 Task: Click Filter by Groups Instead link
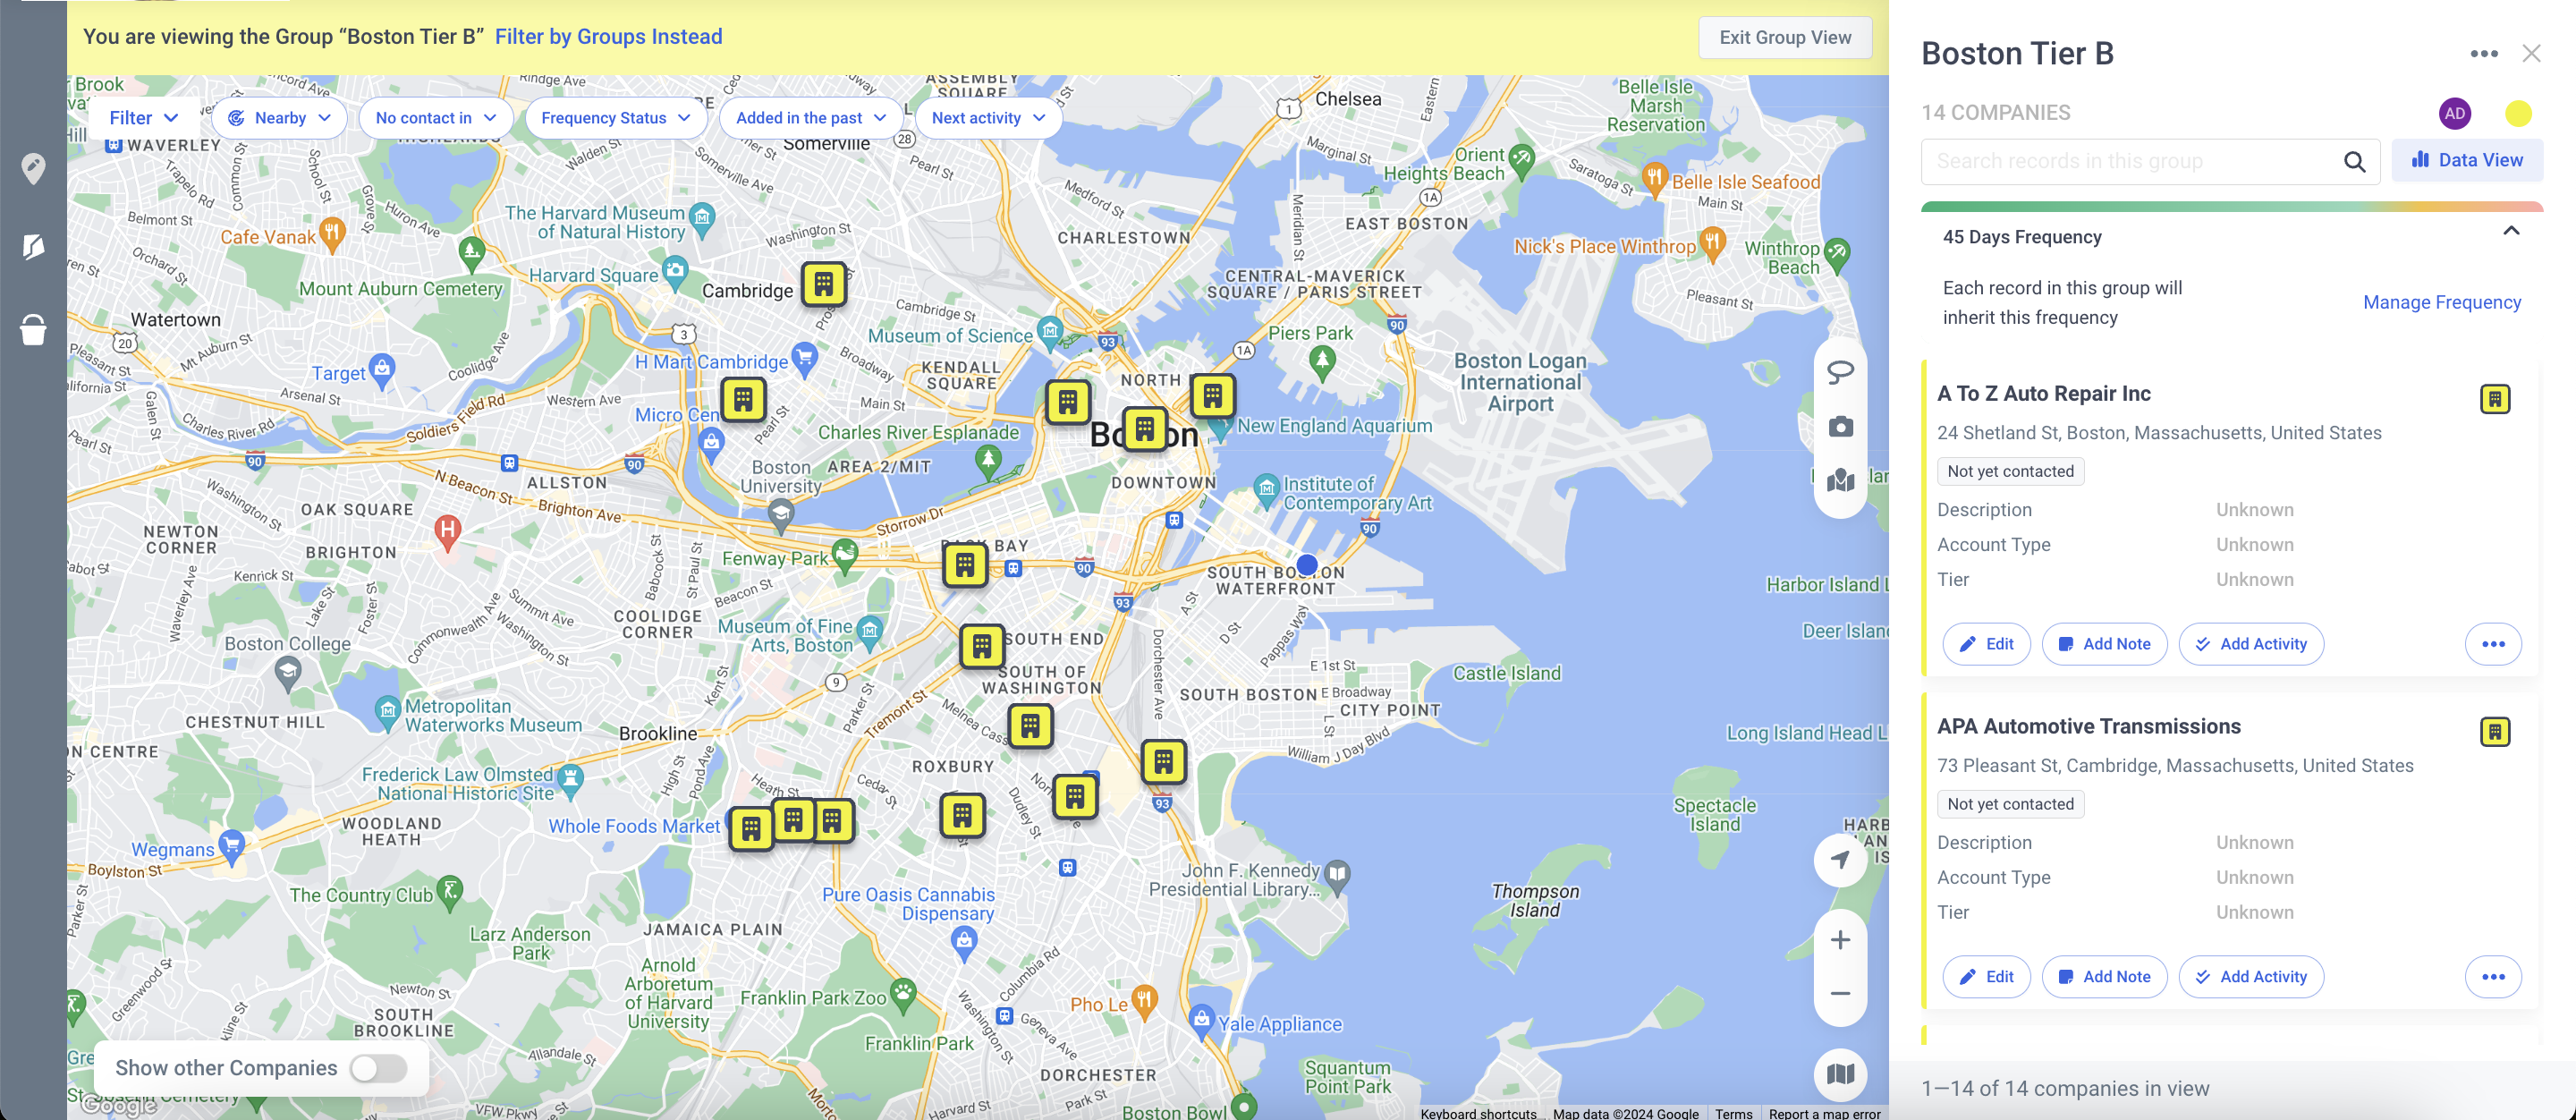pos(608,37)
